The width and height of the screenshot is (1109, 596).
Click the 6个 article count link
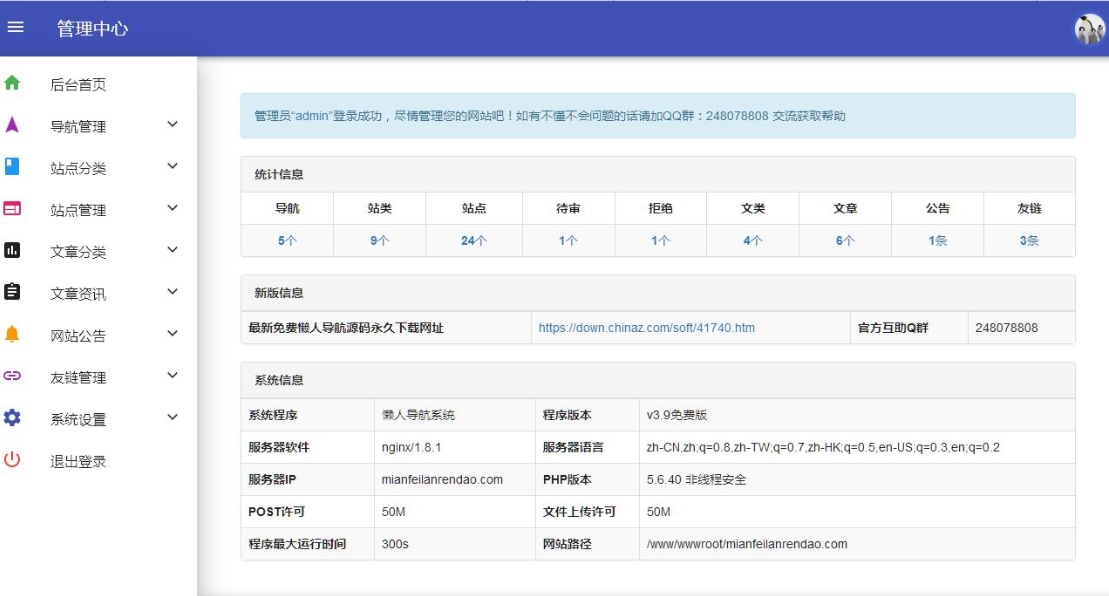tap(845, 241)
